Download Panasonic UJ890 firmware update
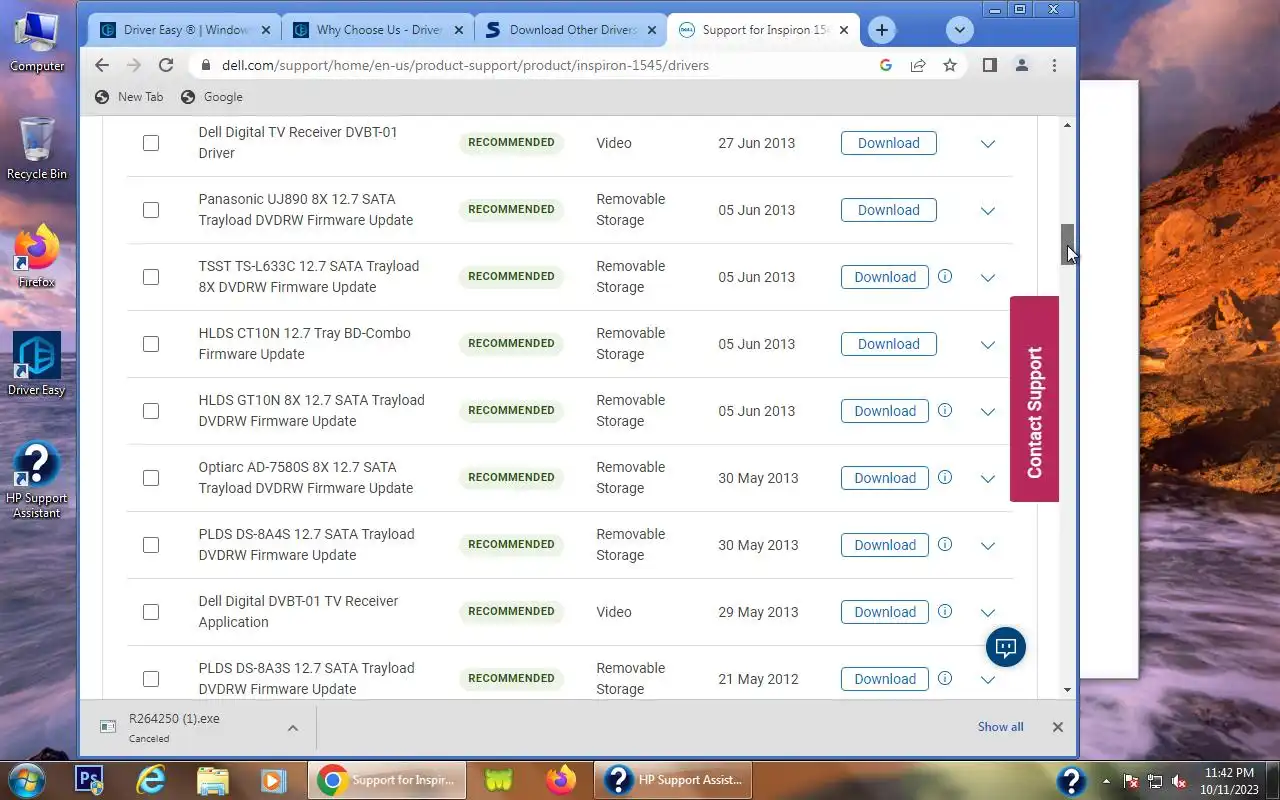Image resolution: width=1280 pixels, height=800 pixels. click(889, 210)
